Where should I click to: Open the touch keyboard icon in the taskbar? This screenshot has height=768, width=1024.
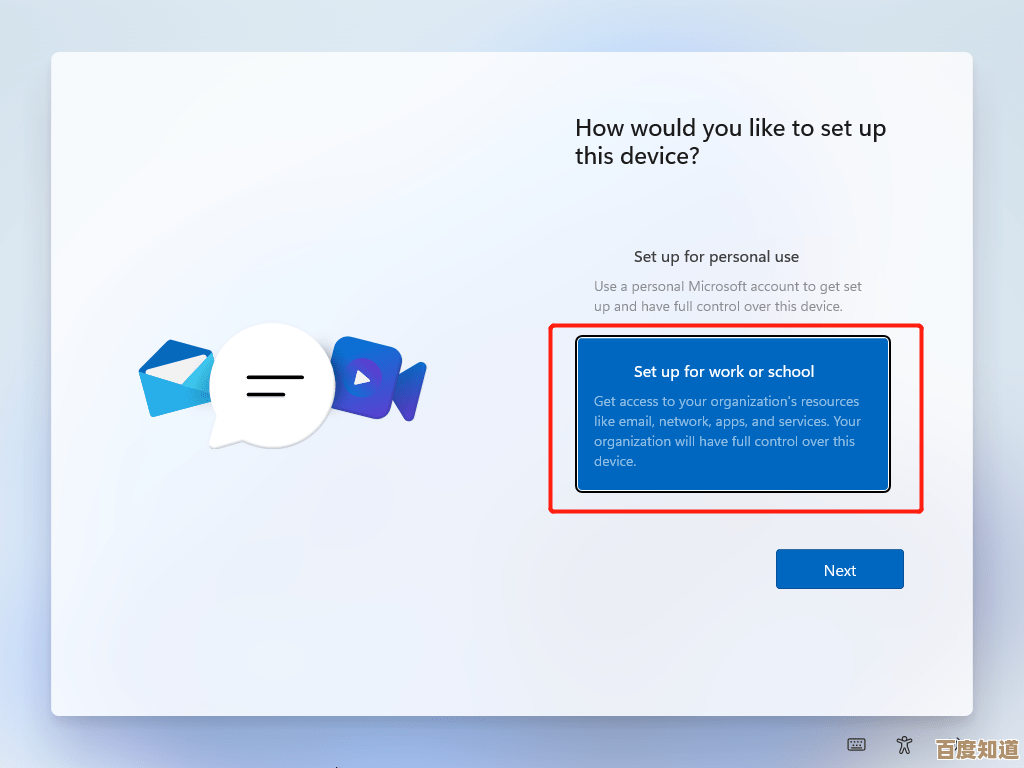(x=856, y=744)
